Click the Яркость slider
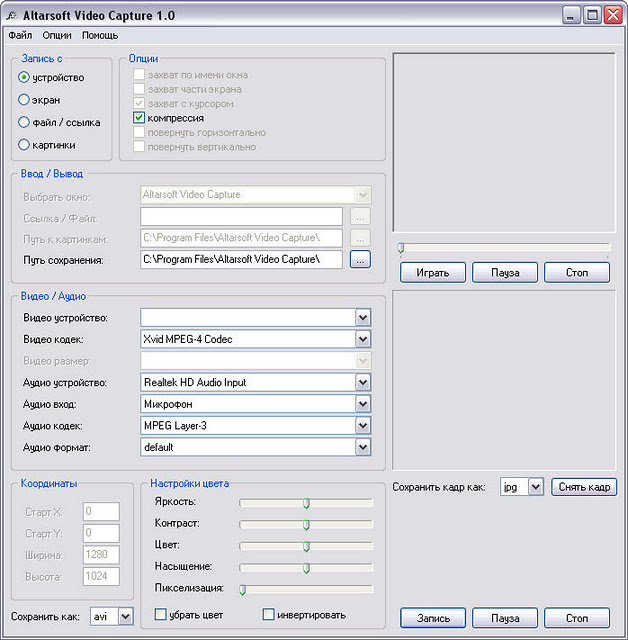This screenshot has height=640, width=628. point(306,502)
